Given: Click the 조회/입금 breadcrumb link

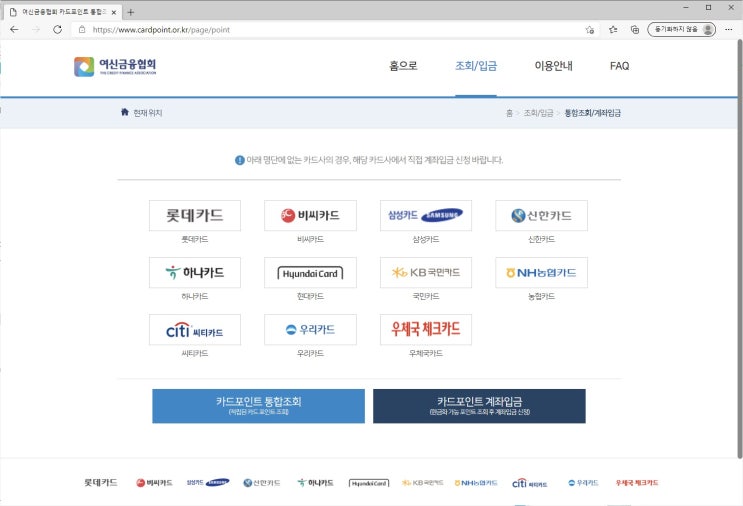Looking at the screenshot, I should point(538,113).
